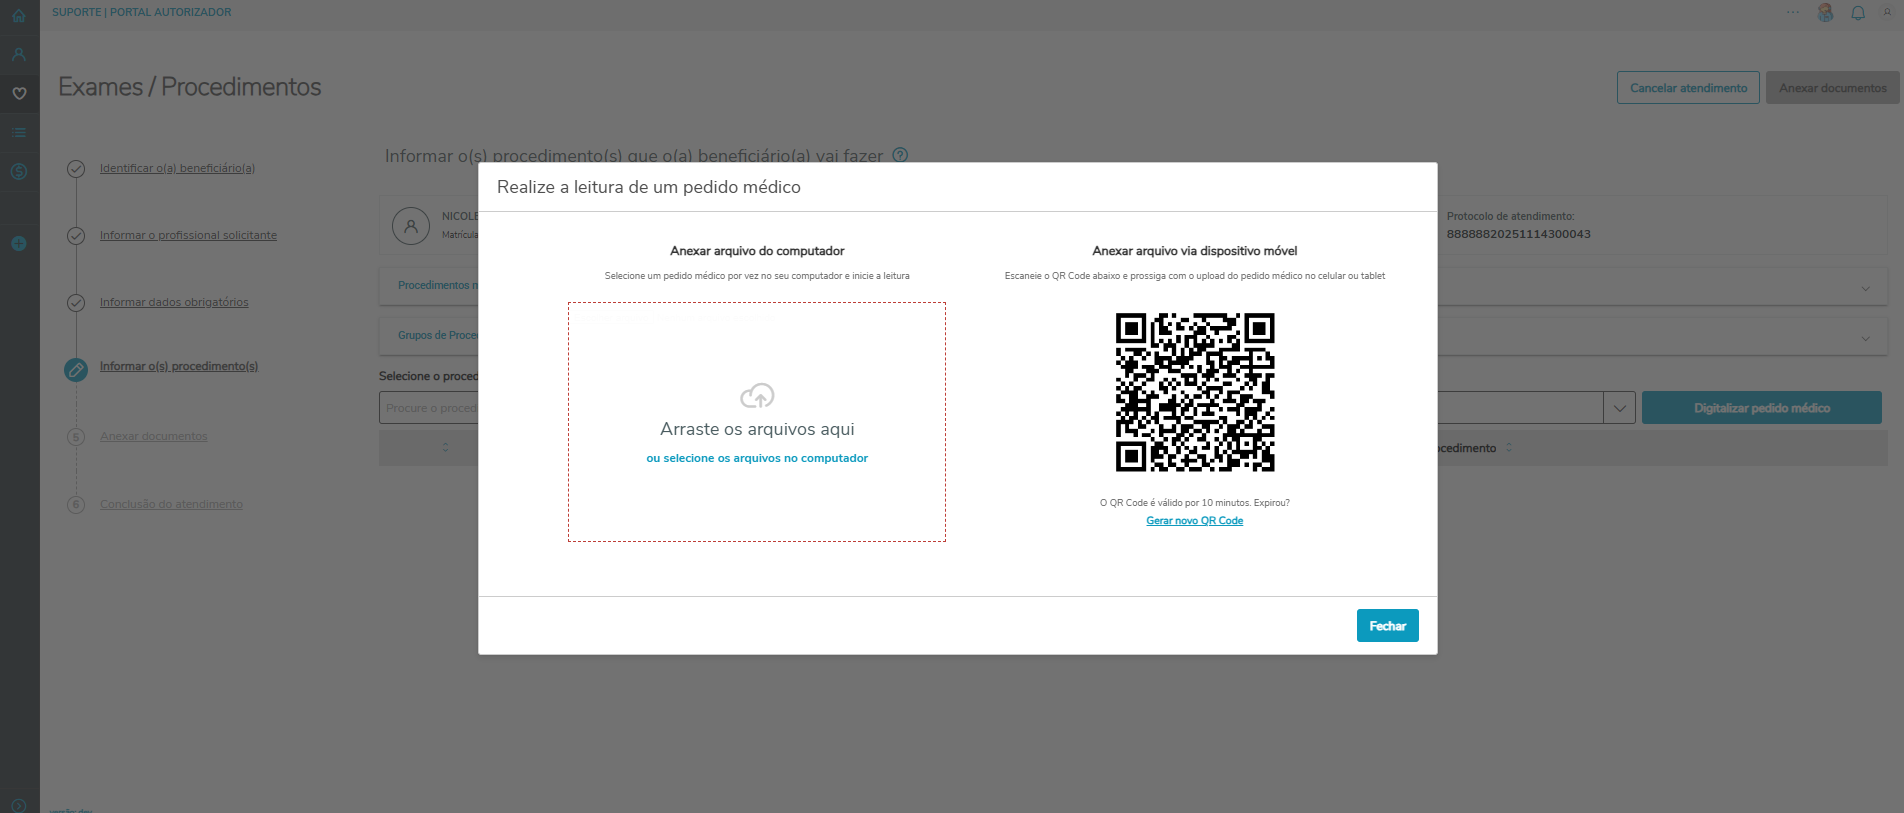Click the 'Selecione um pedido médico por vez' instruction text

(757, 276)
